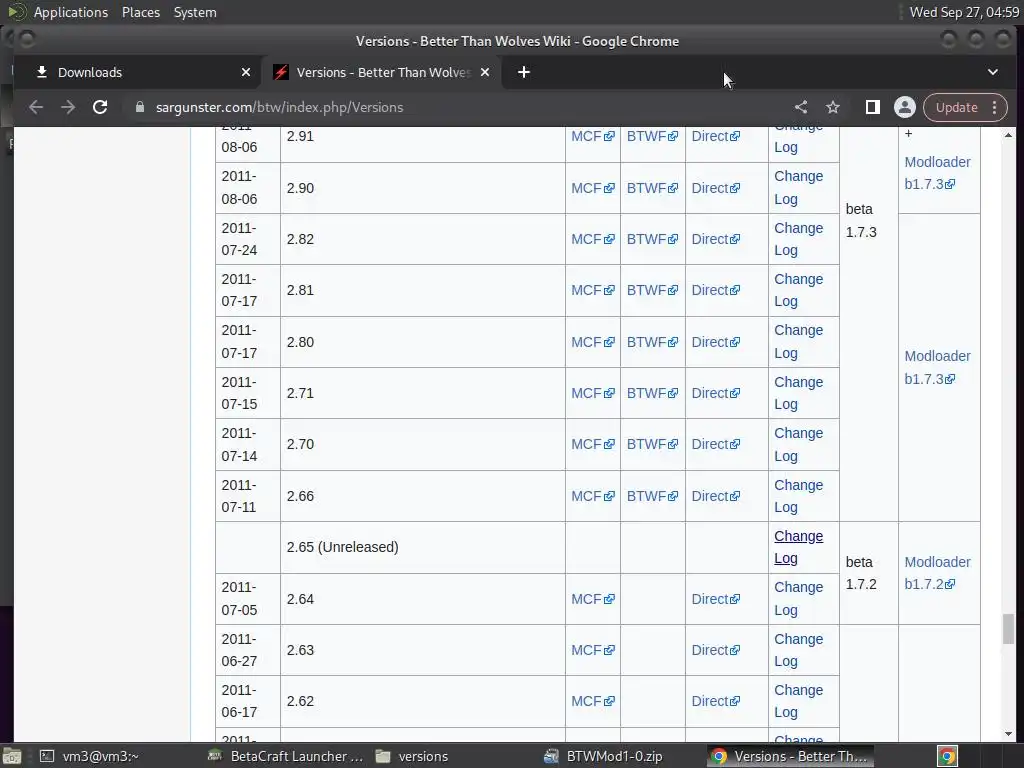The image size is (1024, 768).
Task: Open the Chrome three-dot menu
Action: pos(995,107)
